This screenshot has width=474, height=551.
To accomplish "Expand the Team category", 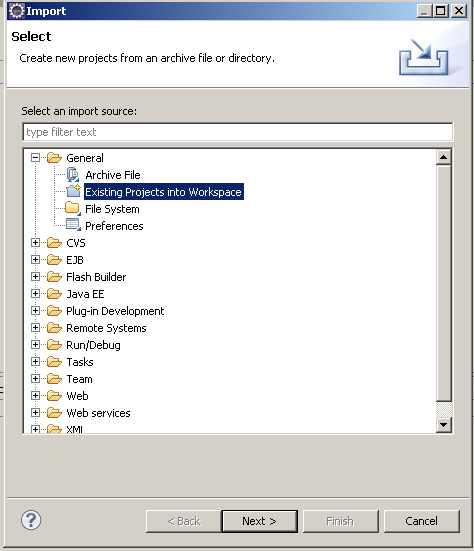I will click(x=35, y=378).
